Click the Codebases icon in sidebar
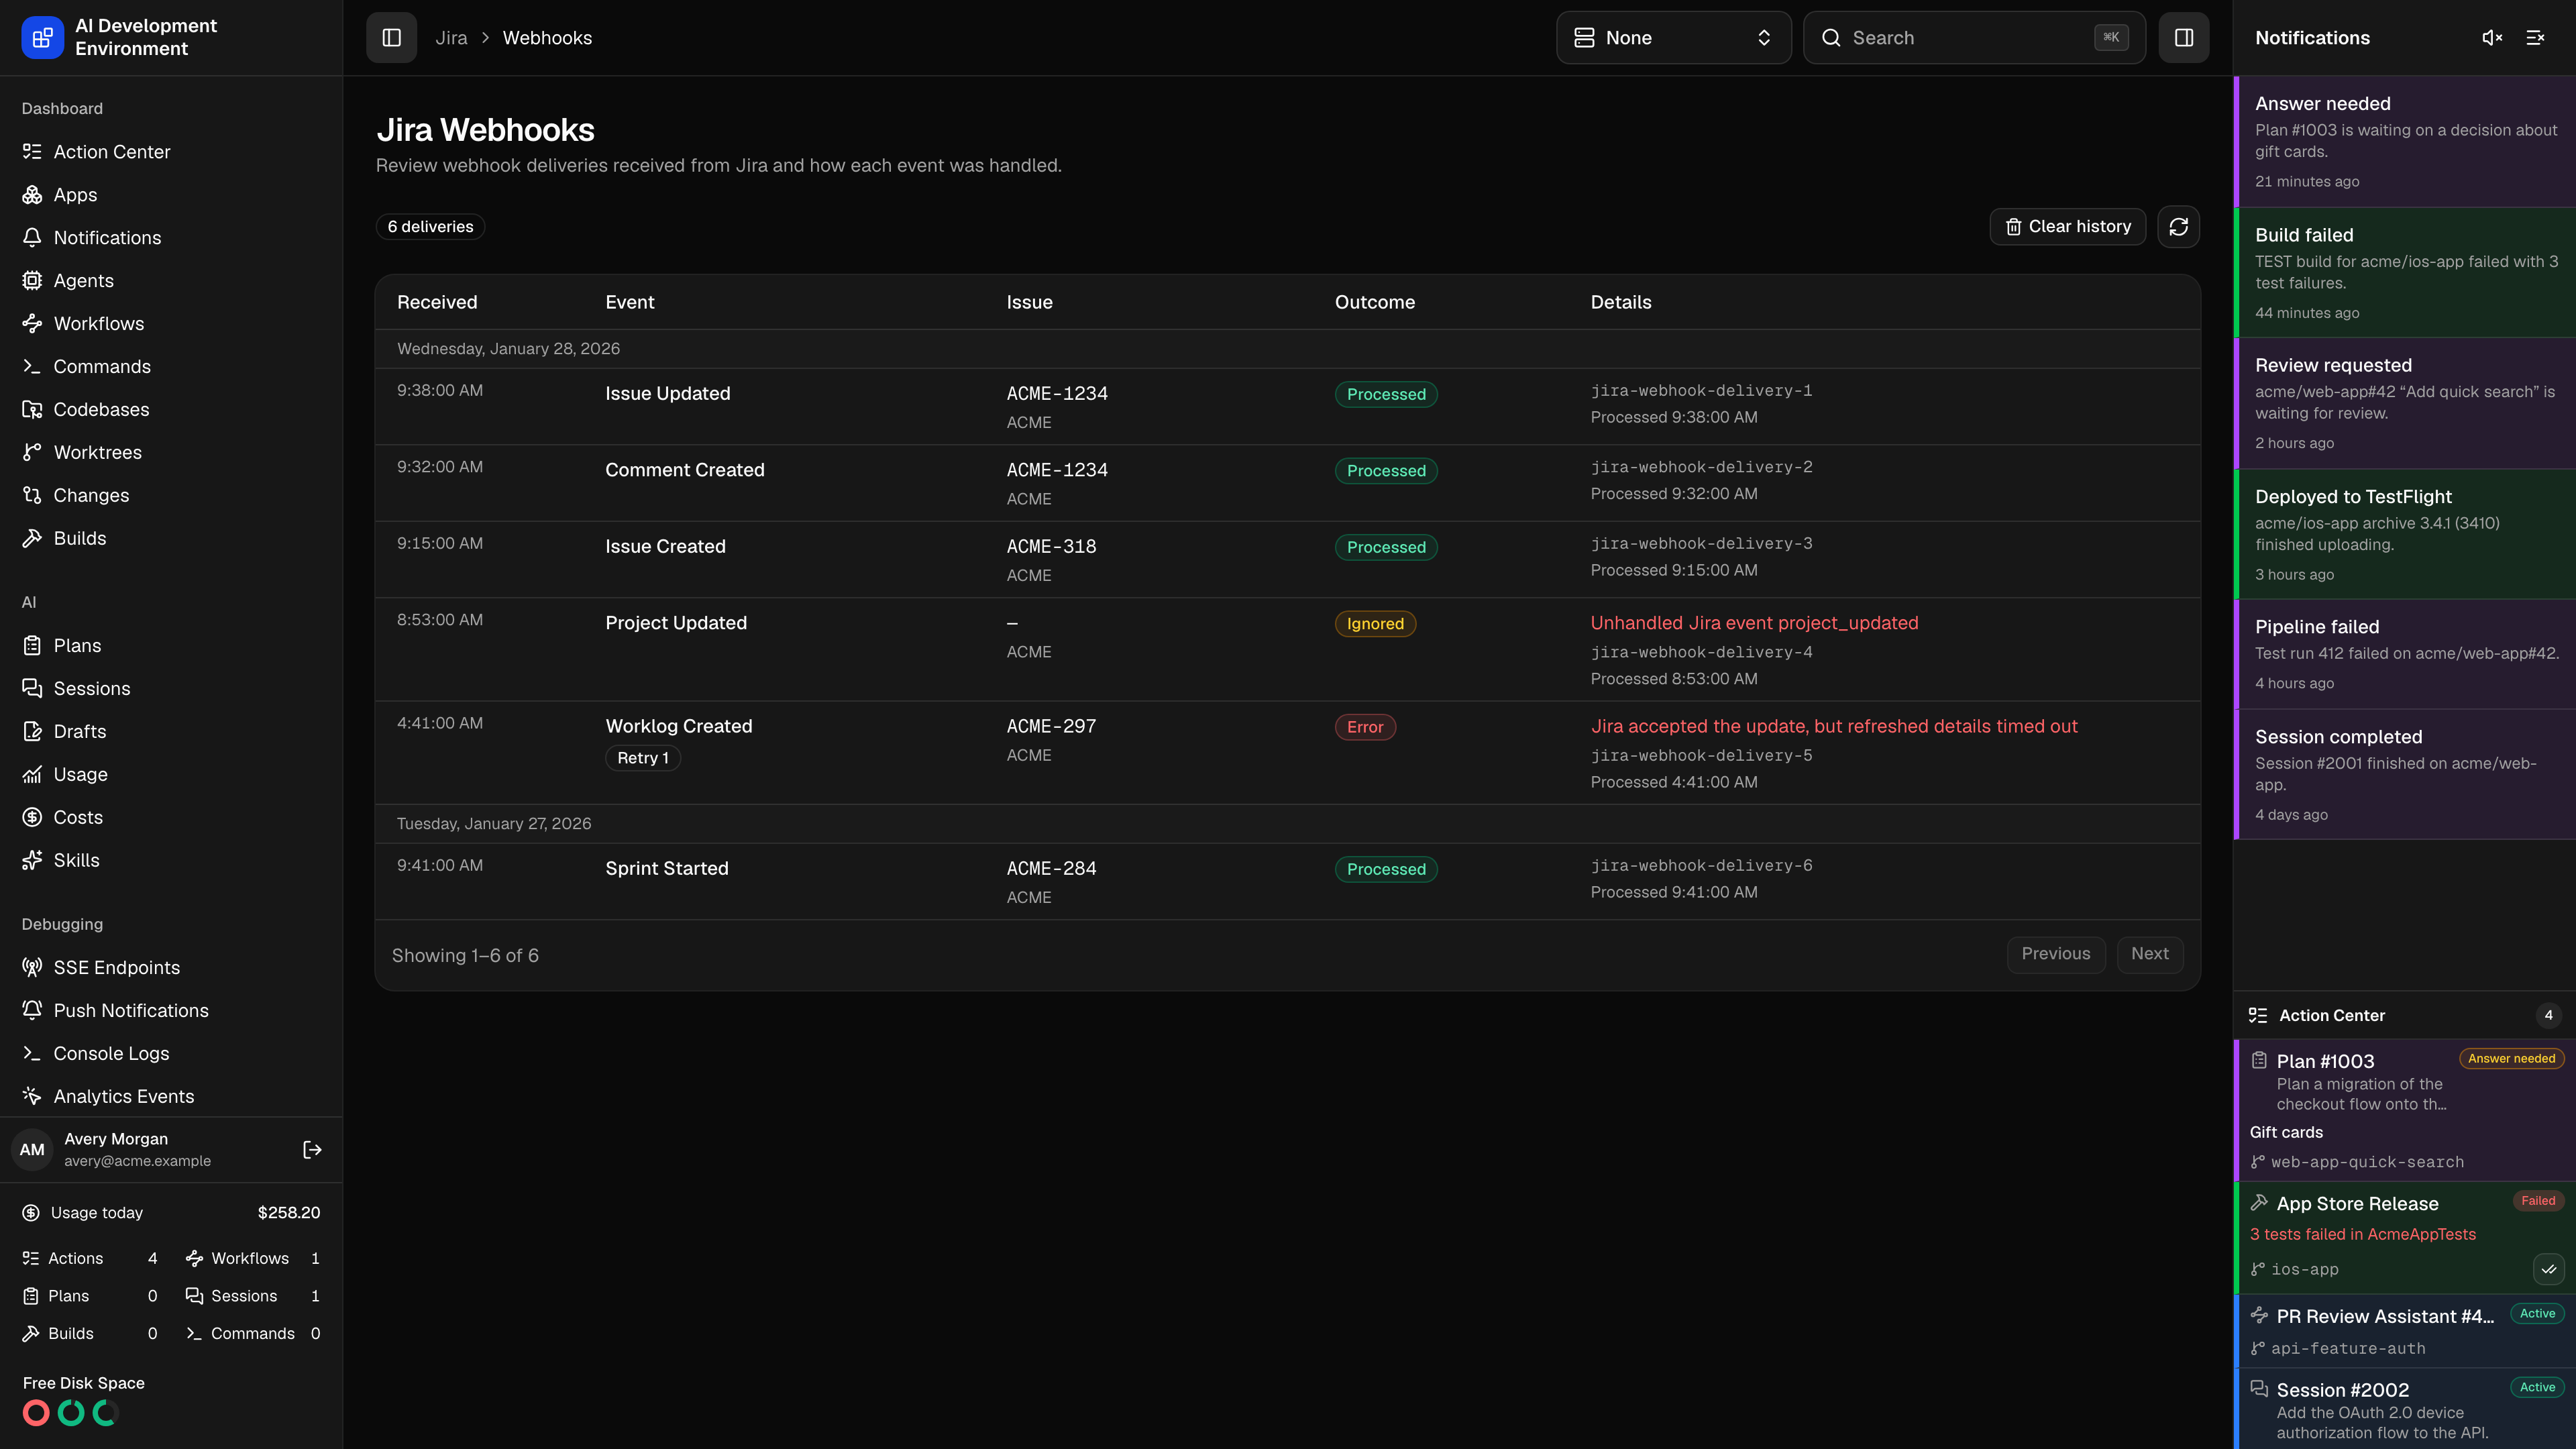2576x1449 pixels. 32,410
